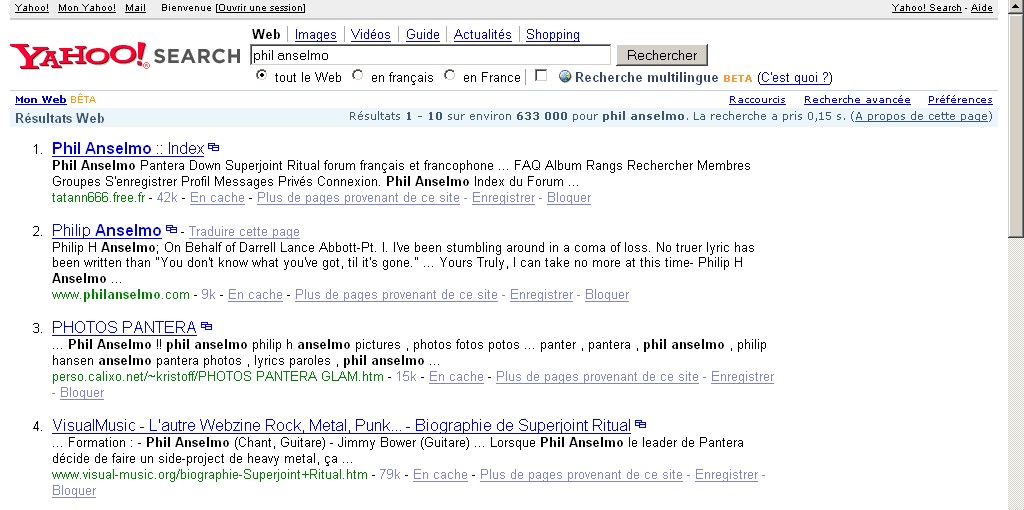The height and width of the screenshot is (510, 1024).
Task: Click Enregistrer for perso.calixo.net result
Action: pyautogui.click(x=743, y=376)
